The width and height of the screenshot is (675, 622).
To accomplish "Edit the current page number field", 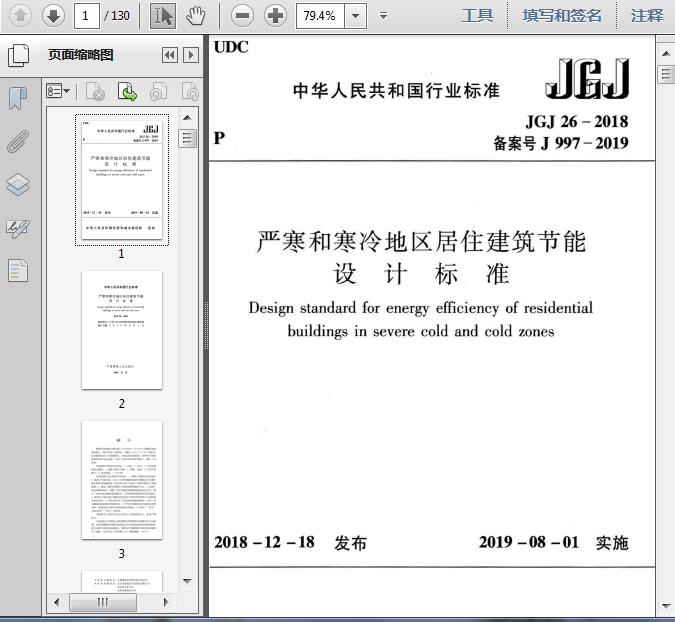I will [86, 16].
